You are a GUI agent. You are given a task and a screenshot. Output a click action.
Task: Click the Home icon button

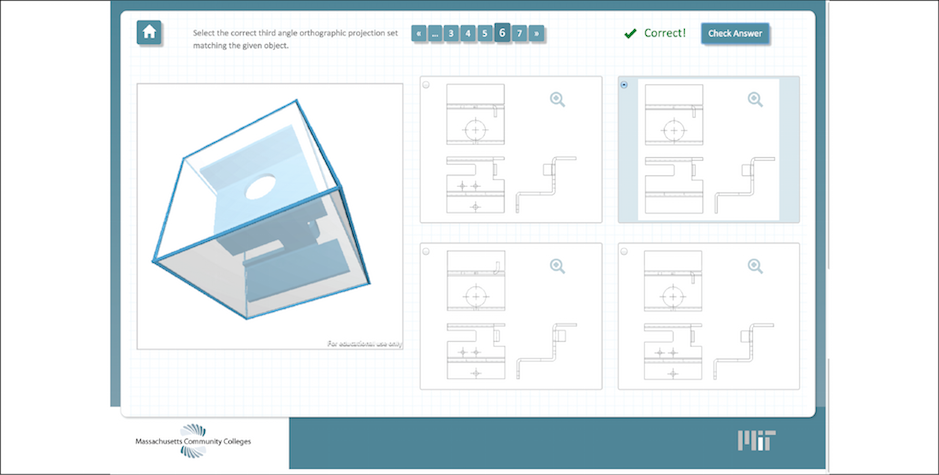149,32
